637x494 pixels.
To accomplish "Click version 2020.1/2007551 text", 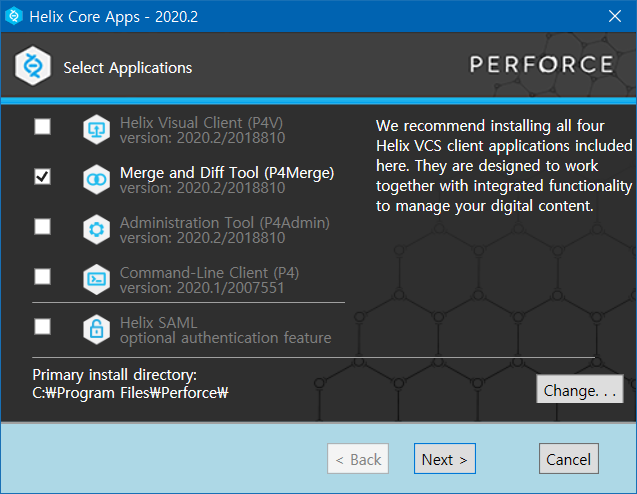I will click(202, 288).
